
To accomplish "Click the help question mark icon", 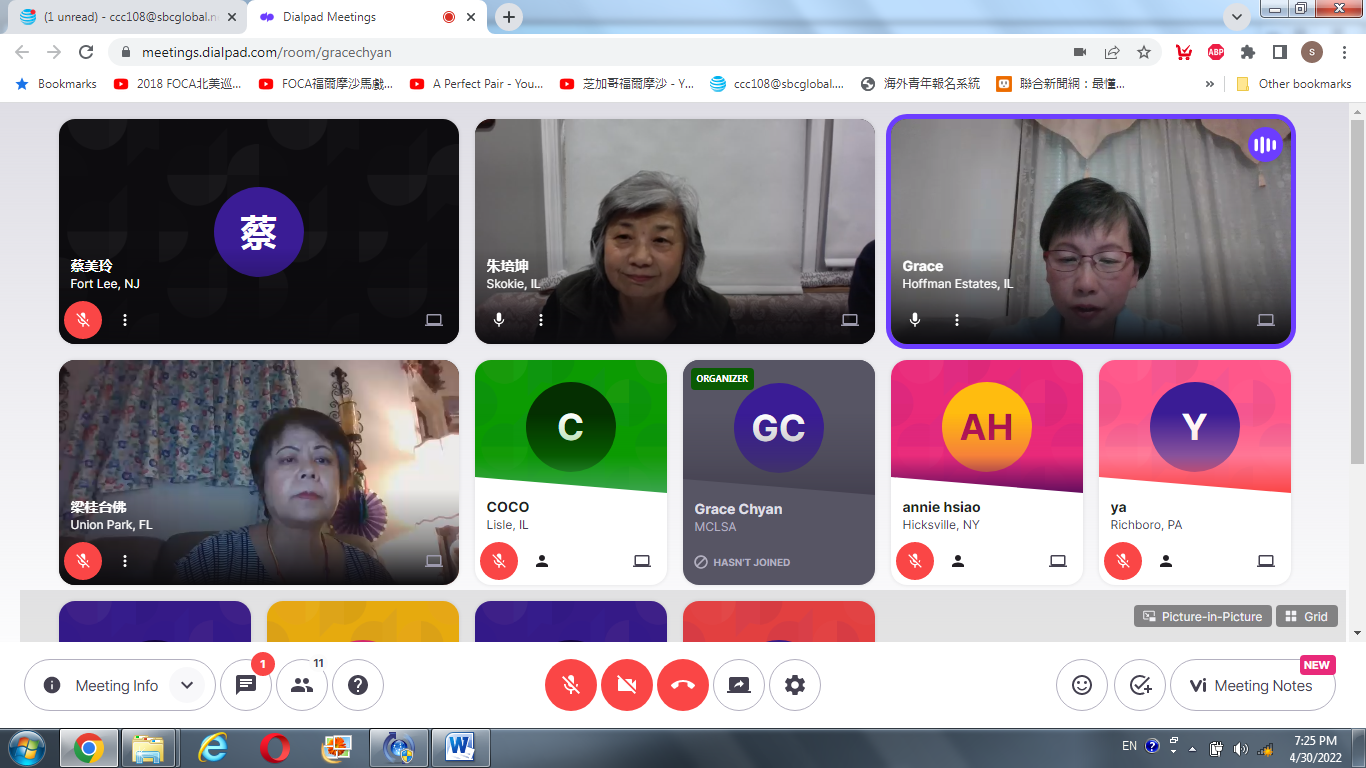I will tap(358, 685).
